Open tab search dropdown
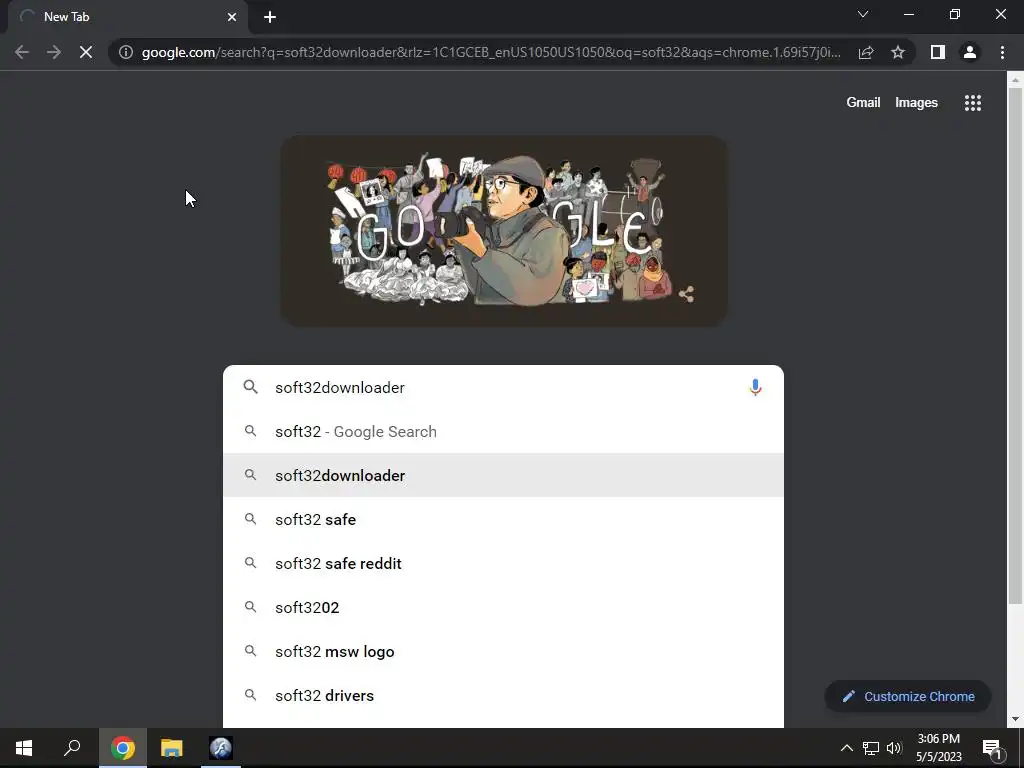The height and width of the screenshot is (768, 1024). click(x=863, y=14)
